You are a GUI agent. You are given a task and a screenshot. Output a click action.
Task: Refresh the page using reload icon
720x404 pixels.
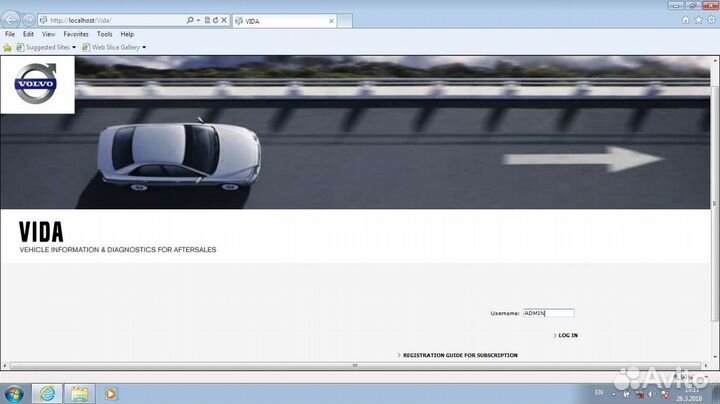click(x=215, y=20)
